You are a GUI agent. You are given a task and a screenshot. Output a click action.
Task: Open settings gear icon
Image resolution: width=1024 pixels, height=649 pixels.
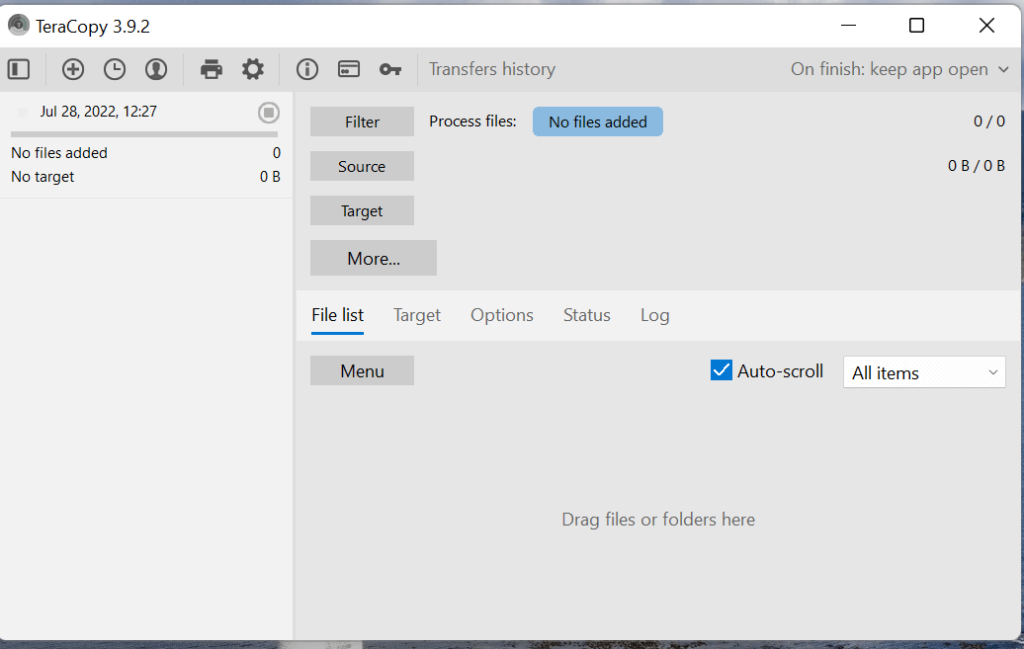coord(253,69)
